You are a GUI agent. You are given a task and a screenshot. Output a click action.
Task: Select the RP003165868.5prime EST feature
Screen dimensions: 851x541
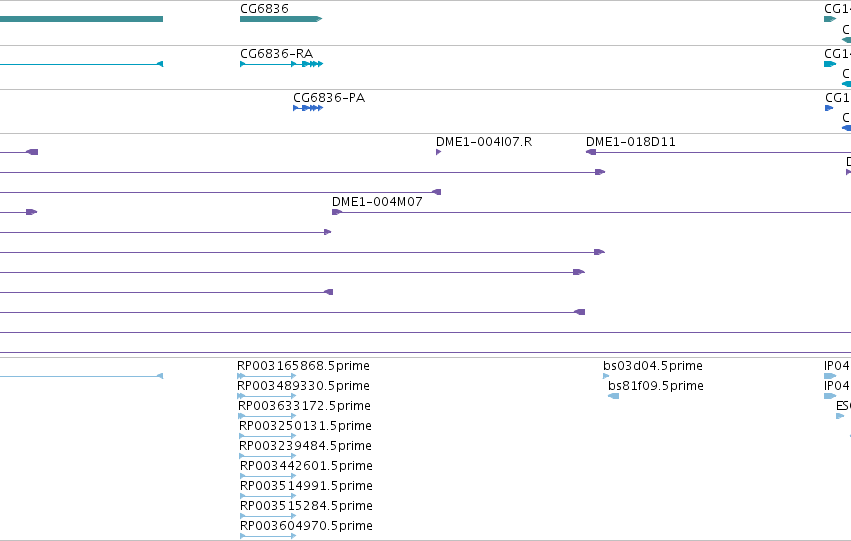point(267,376)
